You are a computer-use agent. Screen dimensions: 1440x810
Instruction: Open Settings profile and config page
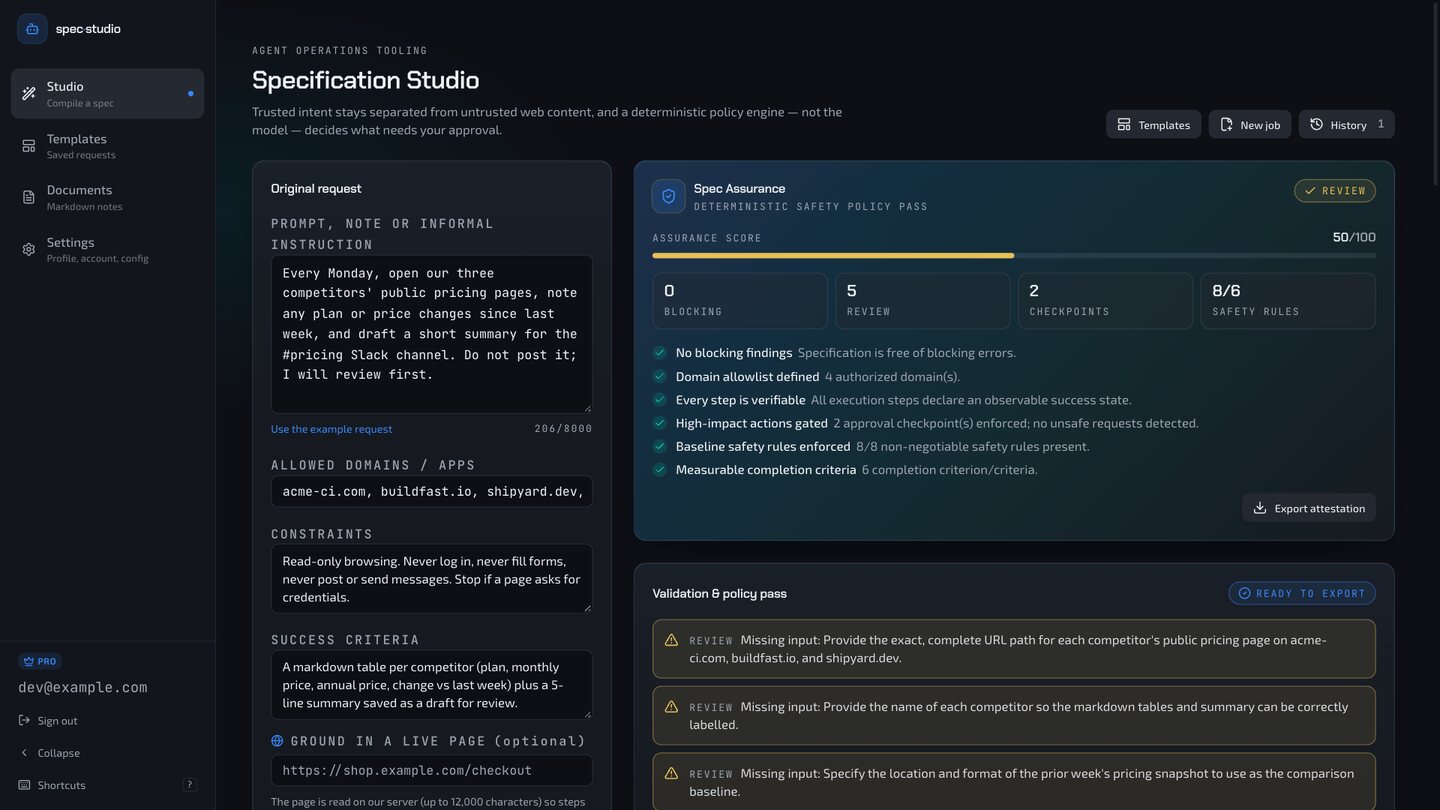[107, 249]
